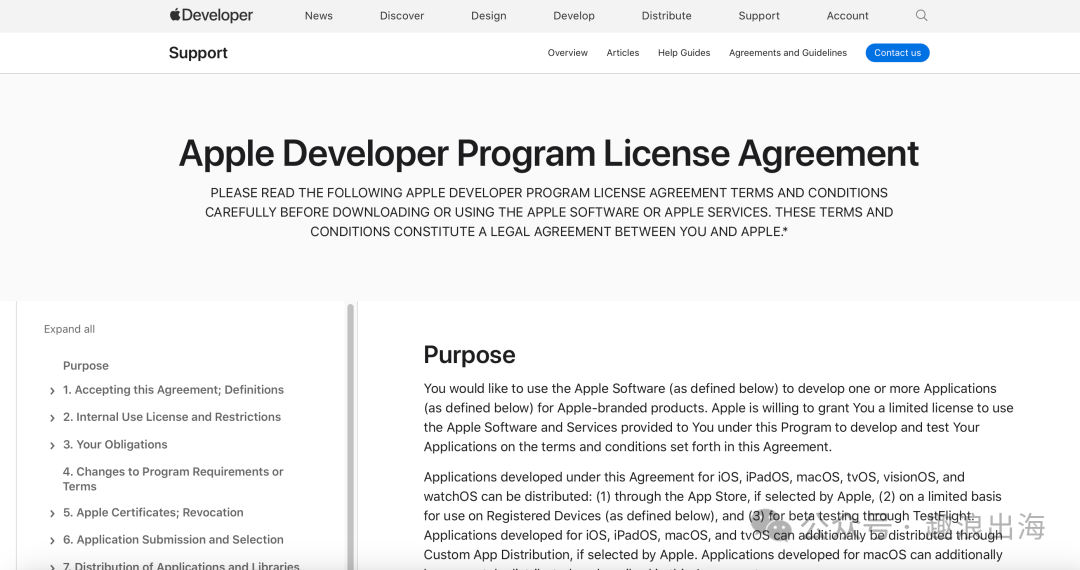This screenshot has height=570, width=1080.
Task: Open the Discover menu item
Action: pos(402,16)
